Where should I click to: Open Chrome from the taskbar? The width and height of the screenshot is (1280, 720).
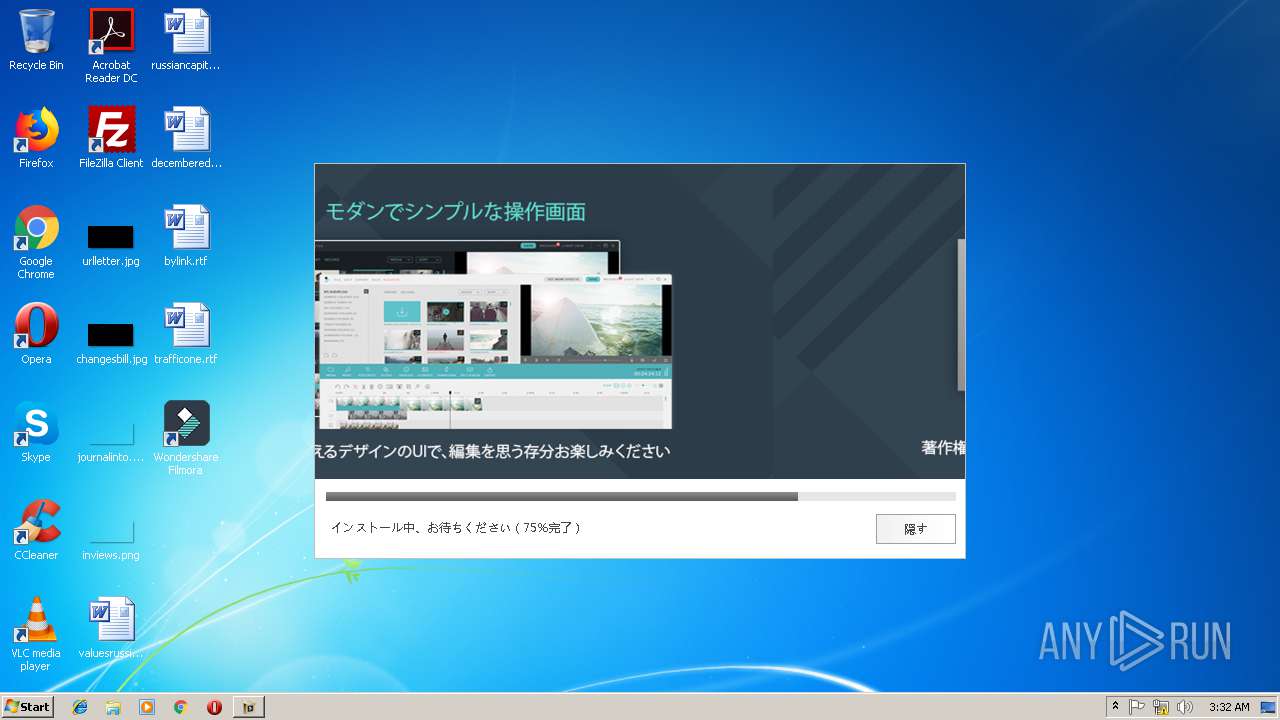click(180, 707)
